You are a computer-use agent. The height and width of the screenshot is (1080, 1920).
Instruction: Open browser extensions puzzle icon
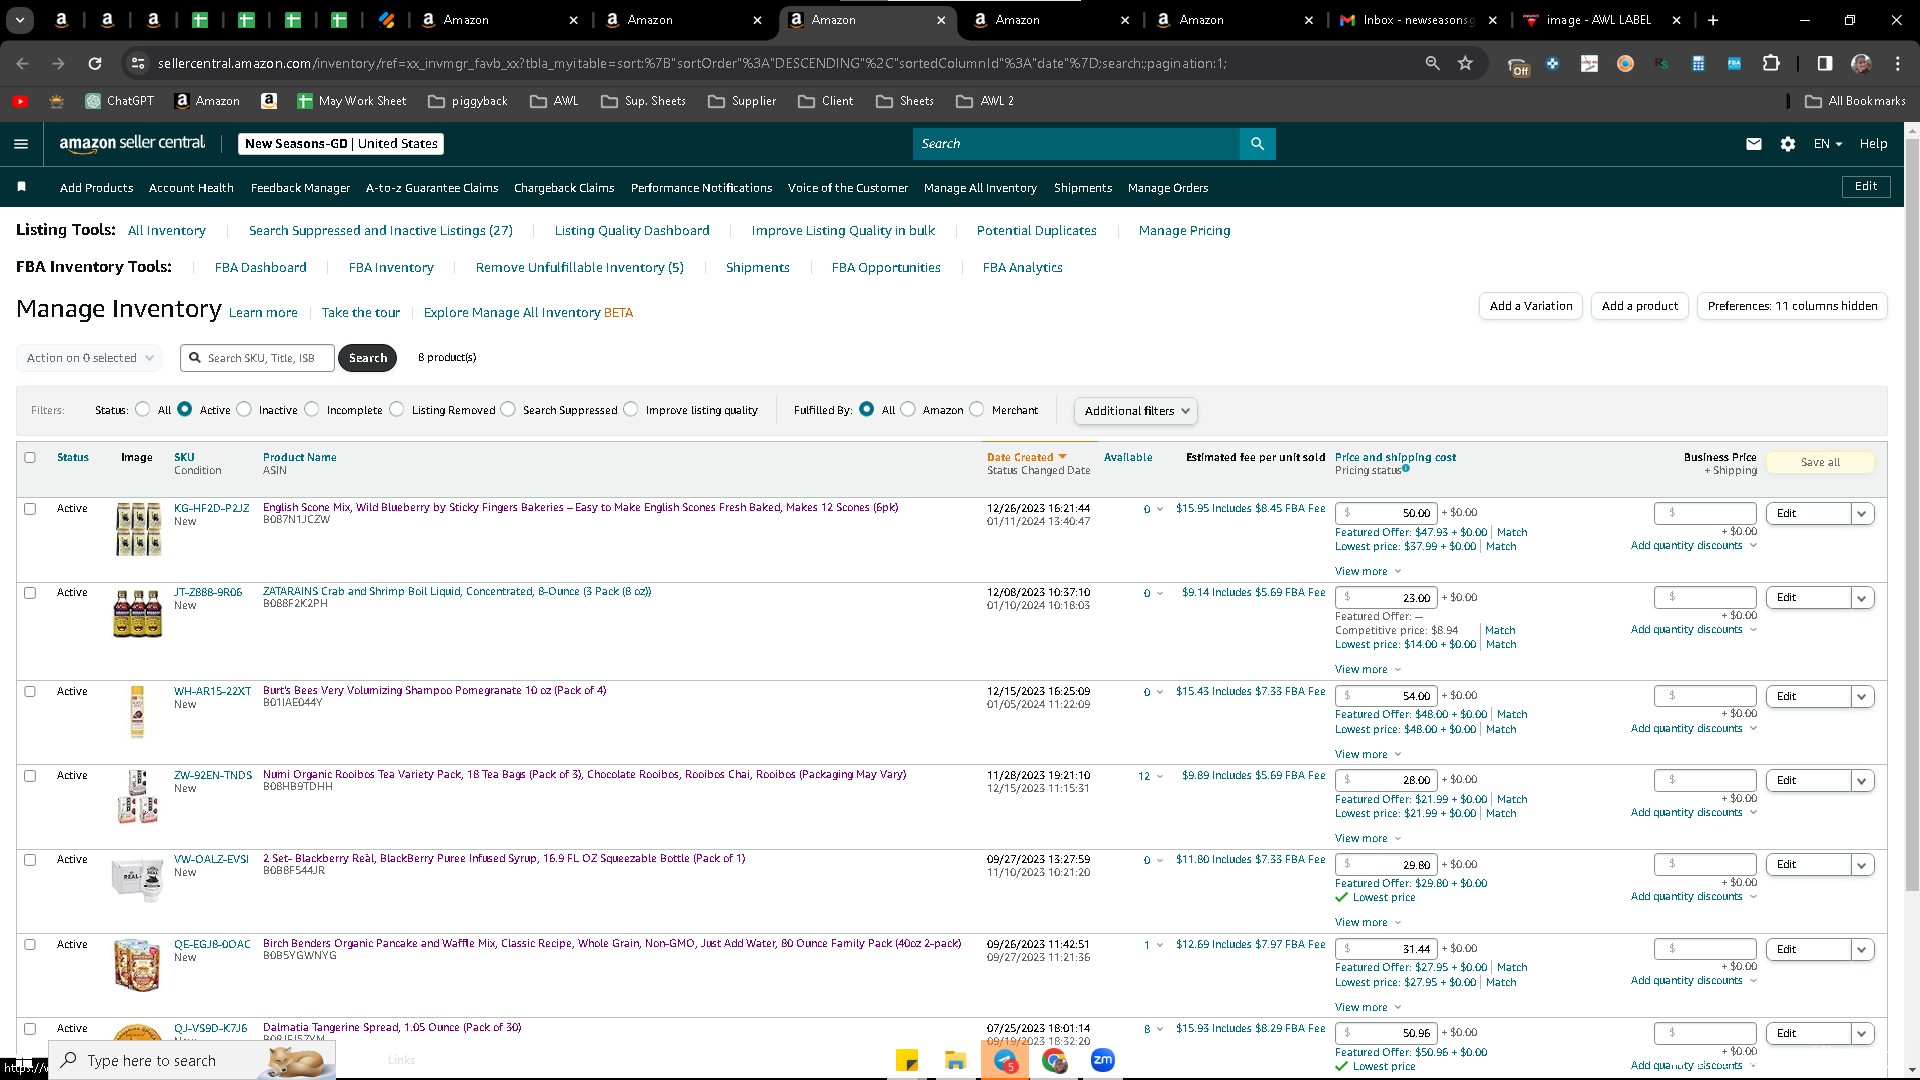1771,63
